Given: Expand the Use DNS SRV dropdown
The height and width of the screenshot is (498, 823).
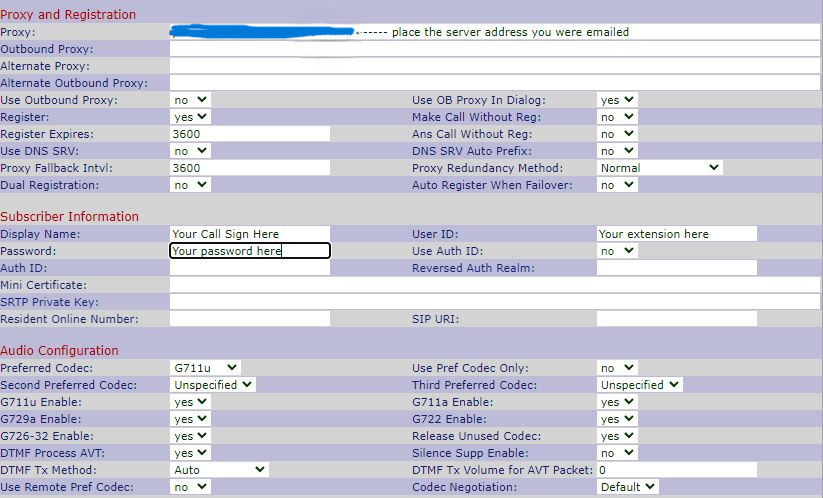Looking at the screenshot, I should (190, 151).
